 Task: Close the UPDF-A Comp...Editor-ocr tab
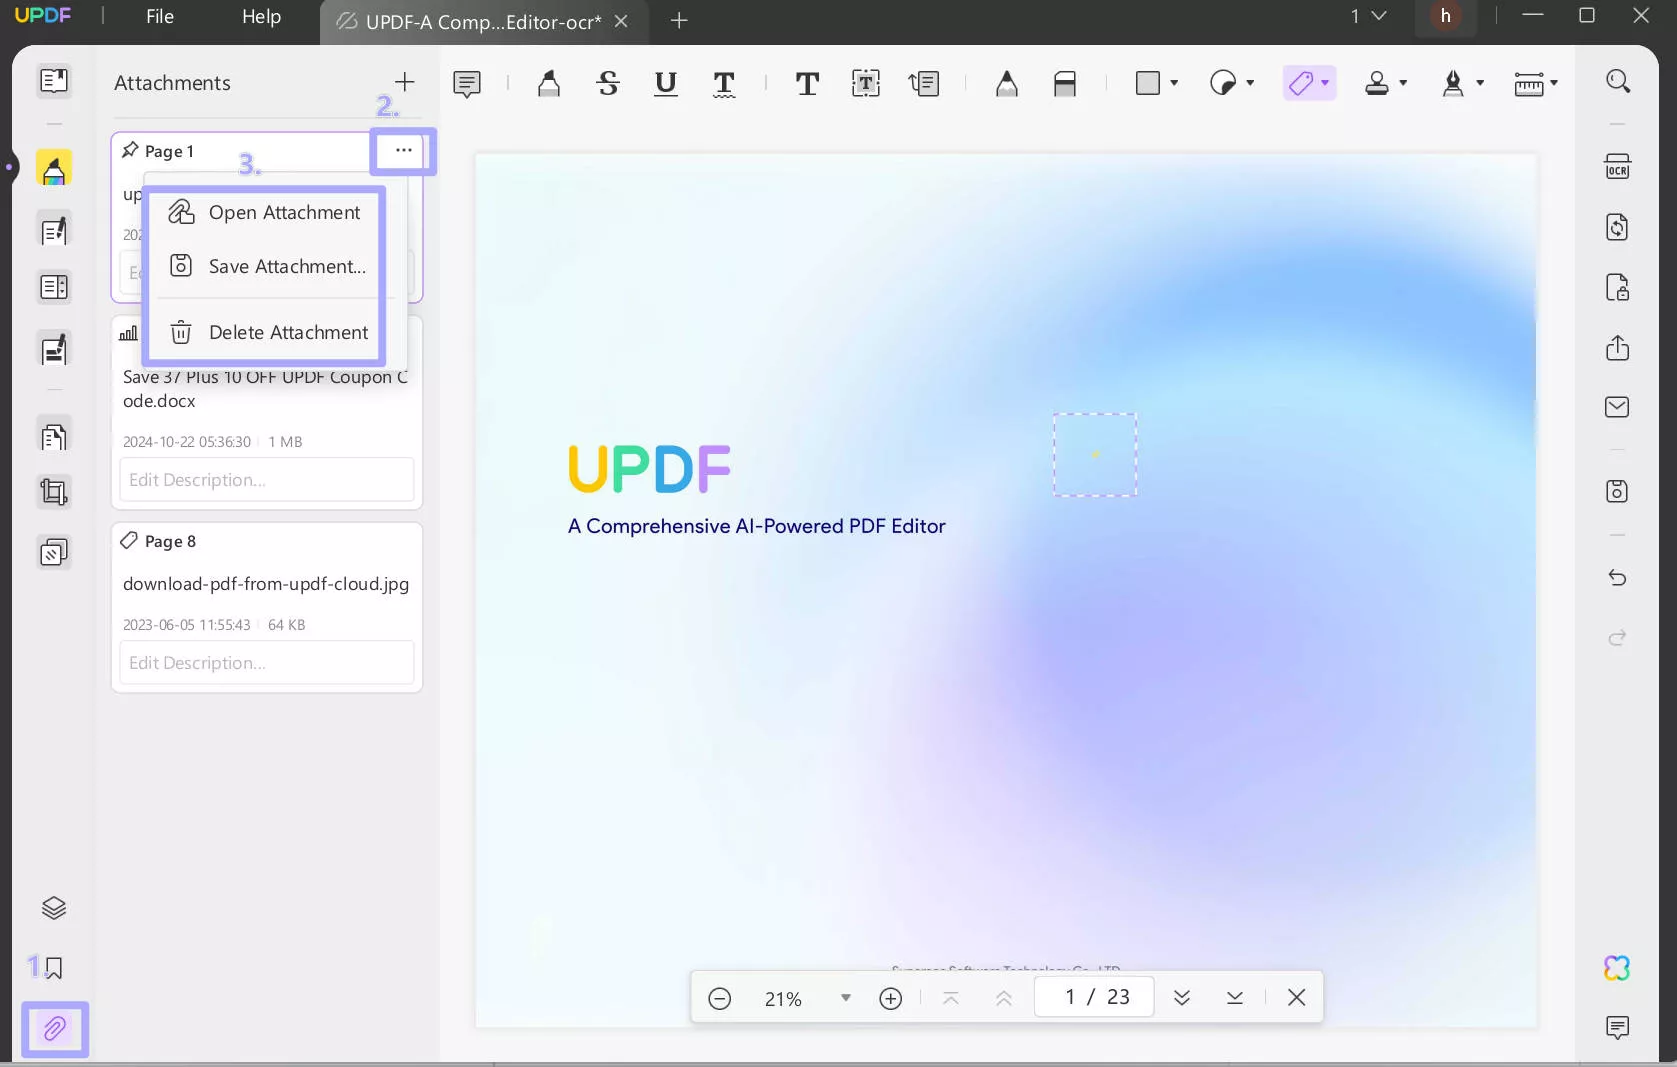coord(621,21)
